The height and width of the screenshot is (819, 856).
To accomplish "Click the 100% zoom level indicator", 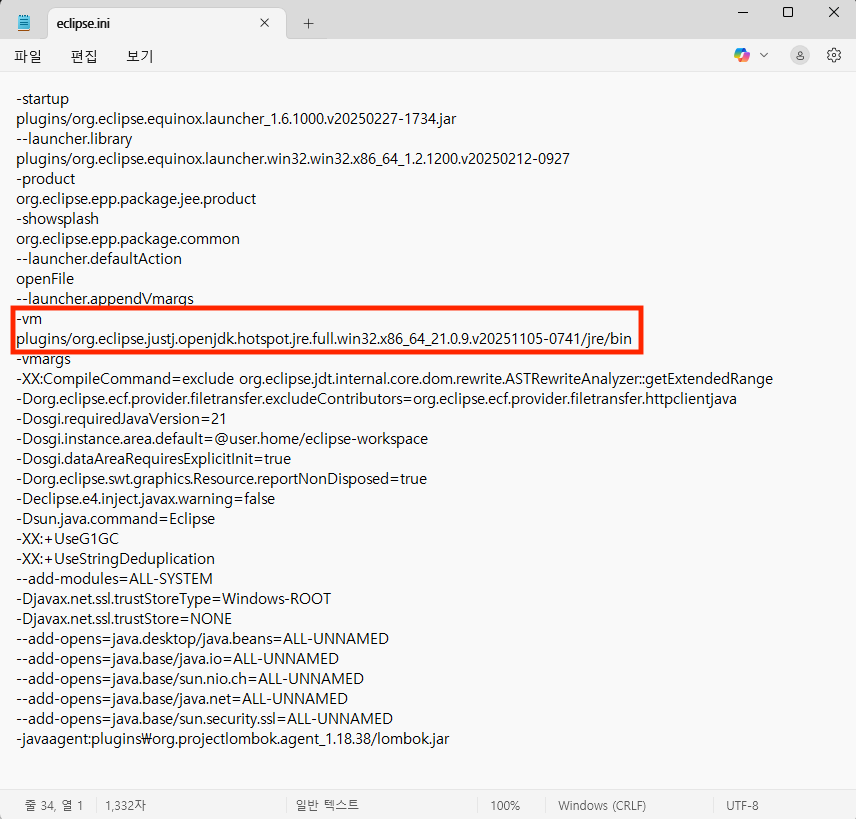I will (506, 805).
